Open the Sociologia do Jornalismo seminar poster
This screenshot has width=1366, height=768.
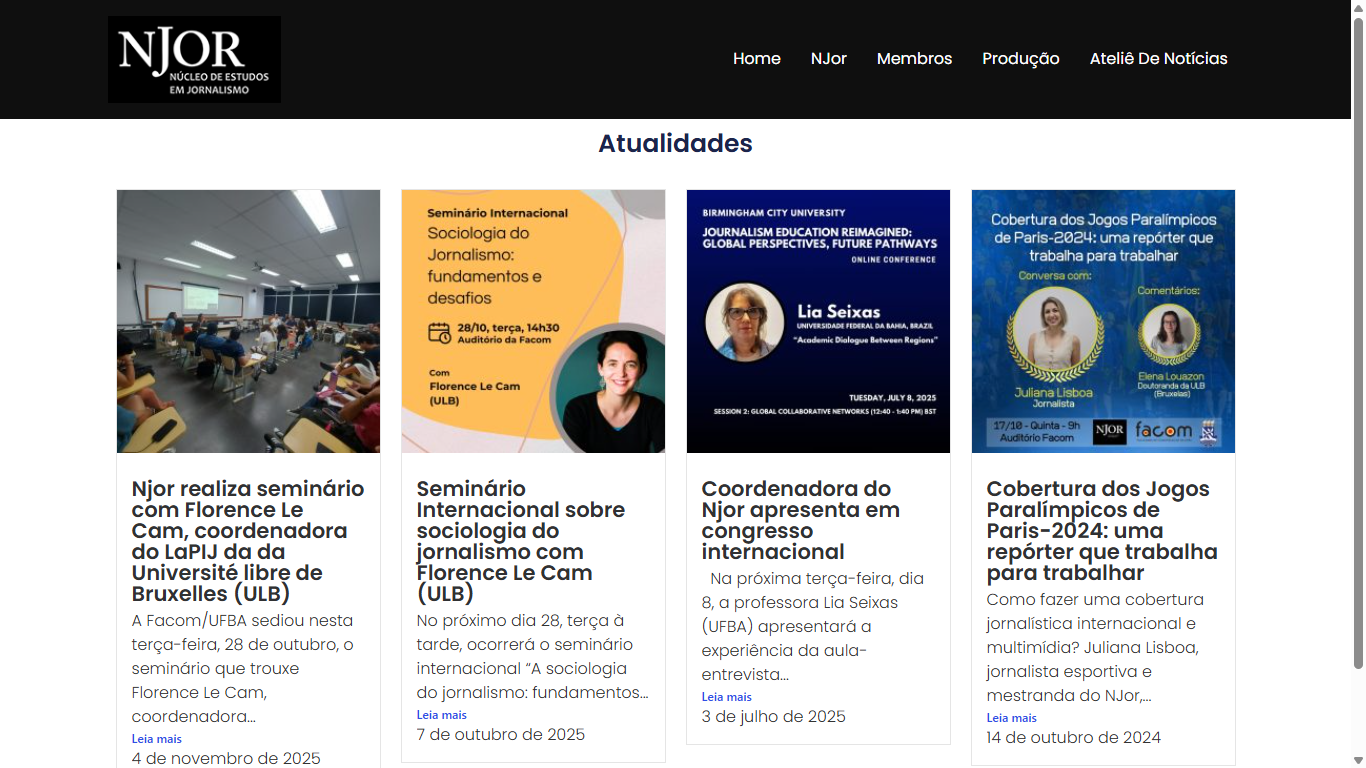(534, 321)
